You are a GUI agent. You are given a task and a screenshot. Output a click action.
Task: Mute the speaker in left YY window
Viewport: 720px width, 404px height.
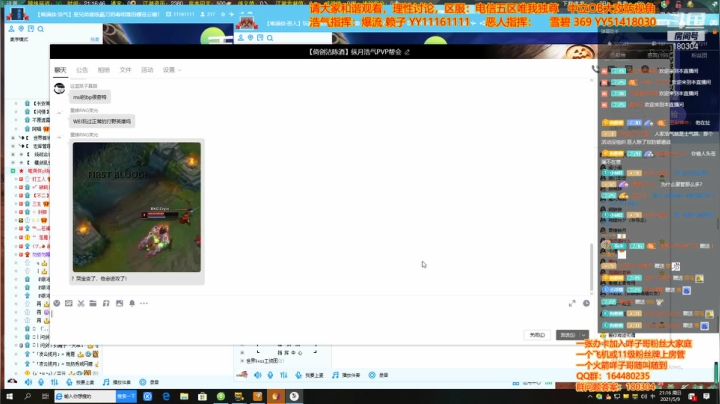tap(28, 382)
